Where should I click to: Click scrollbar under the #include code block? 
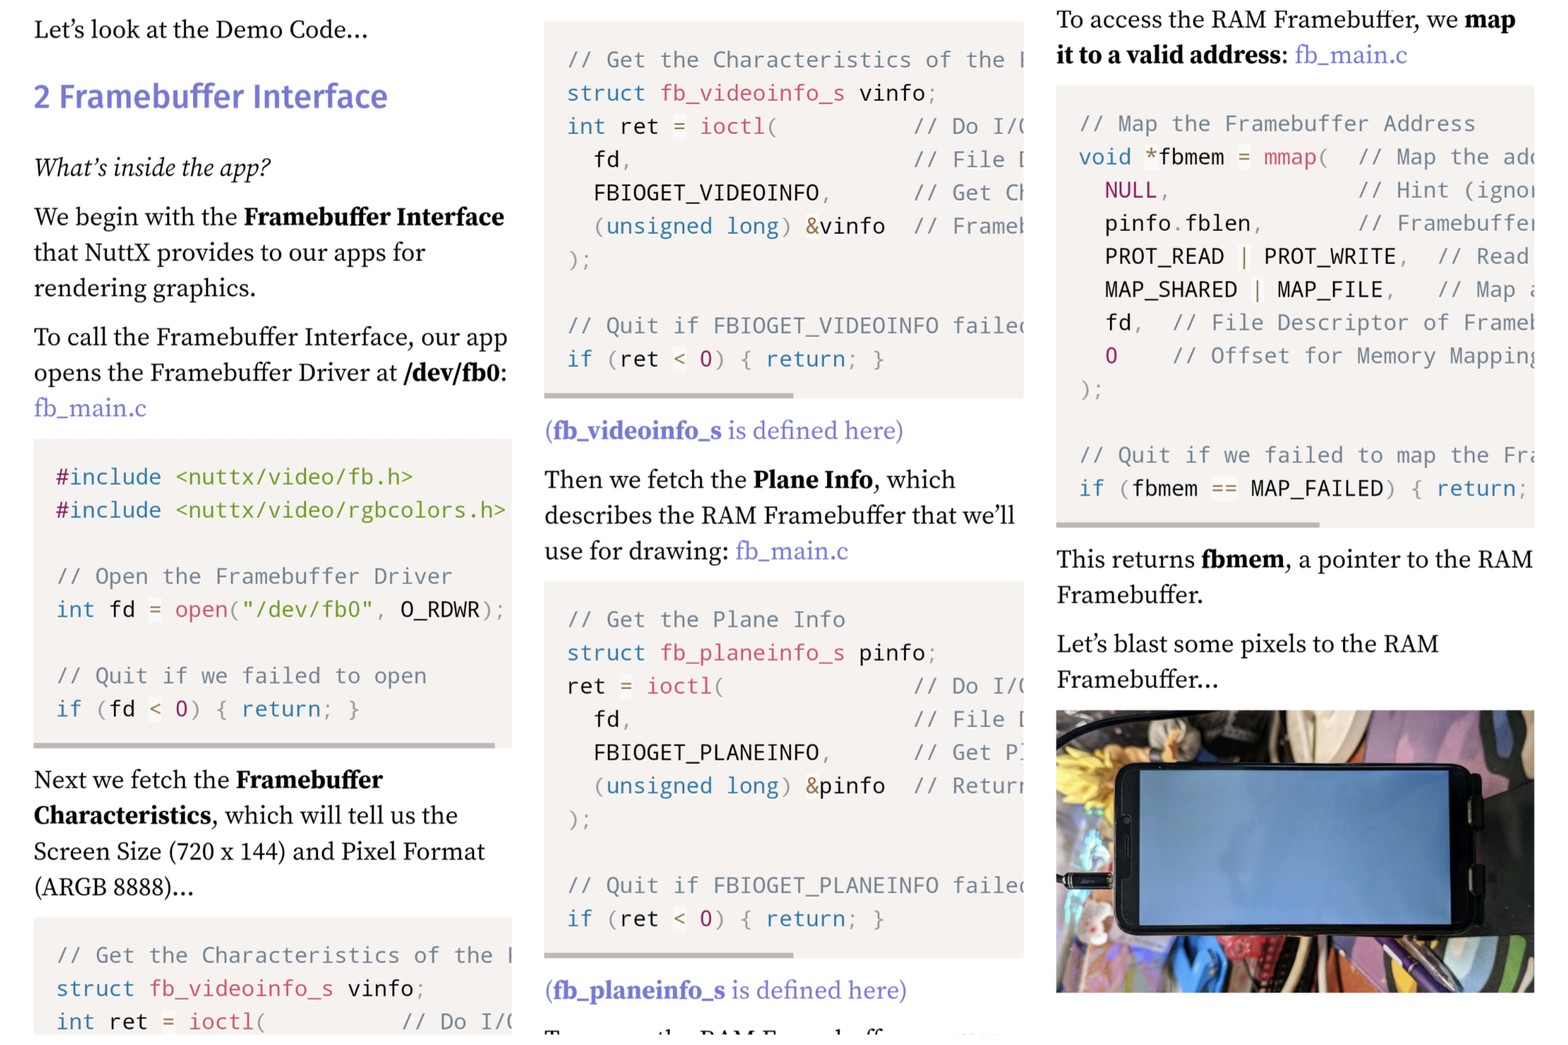[x=264, y=745]
